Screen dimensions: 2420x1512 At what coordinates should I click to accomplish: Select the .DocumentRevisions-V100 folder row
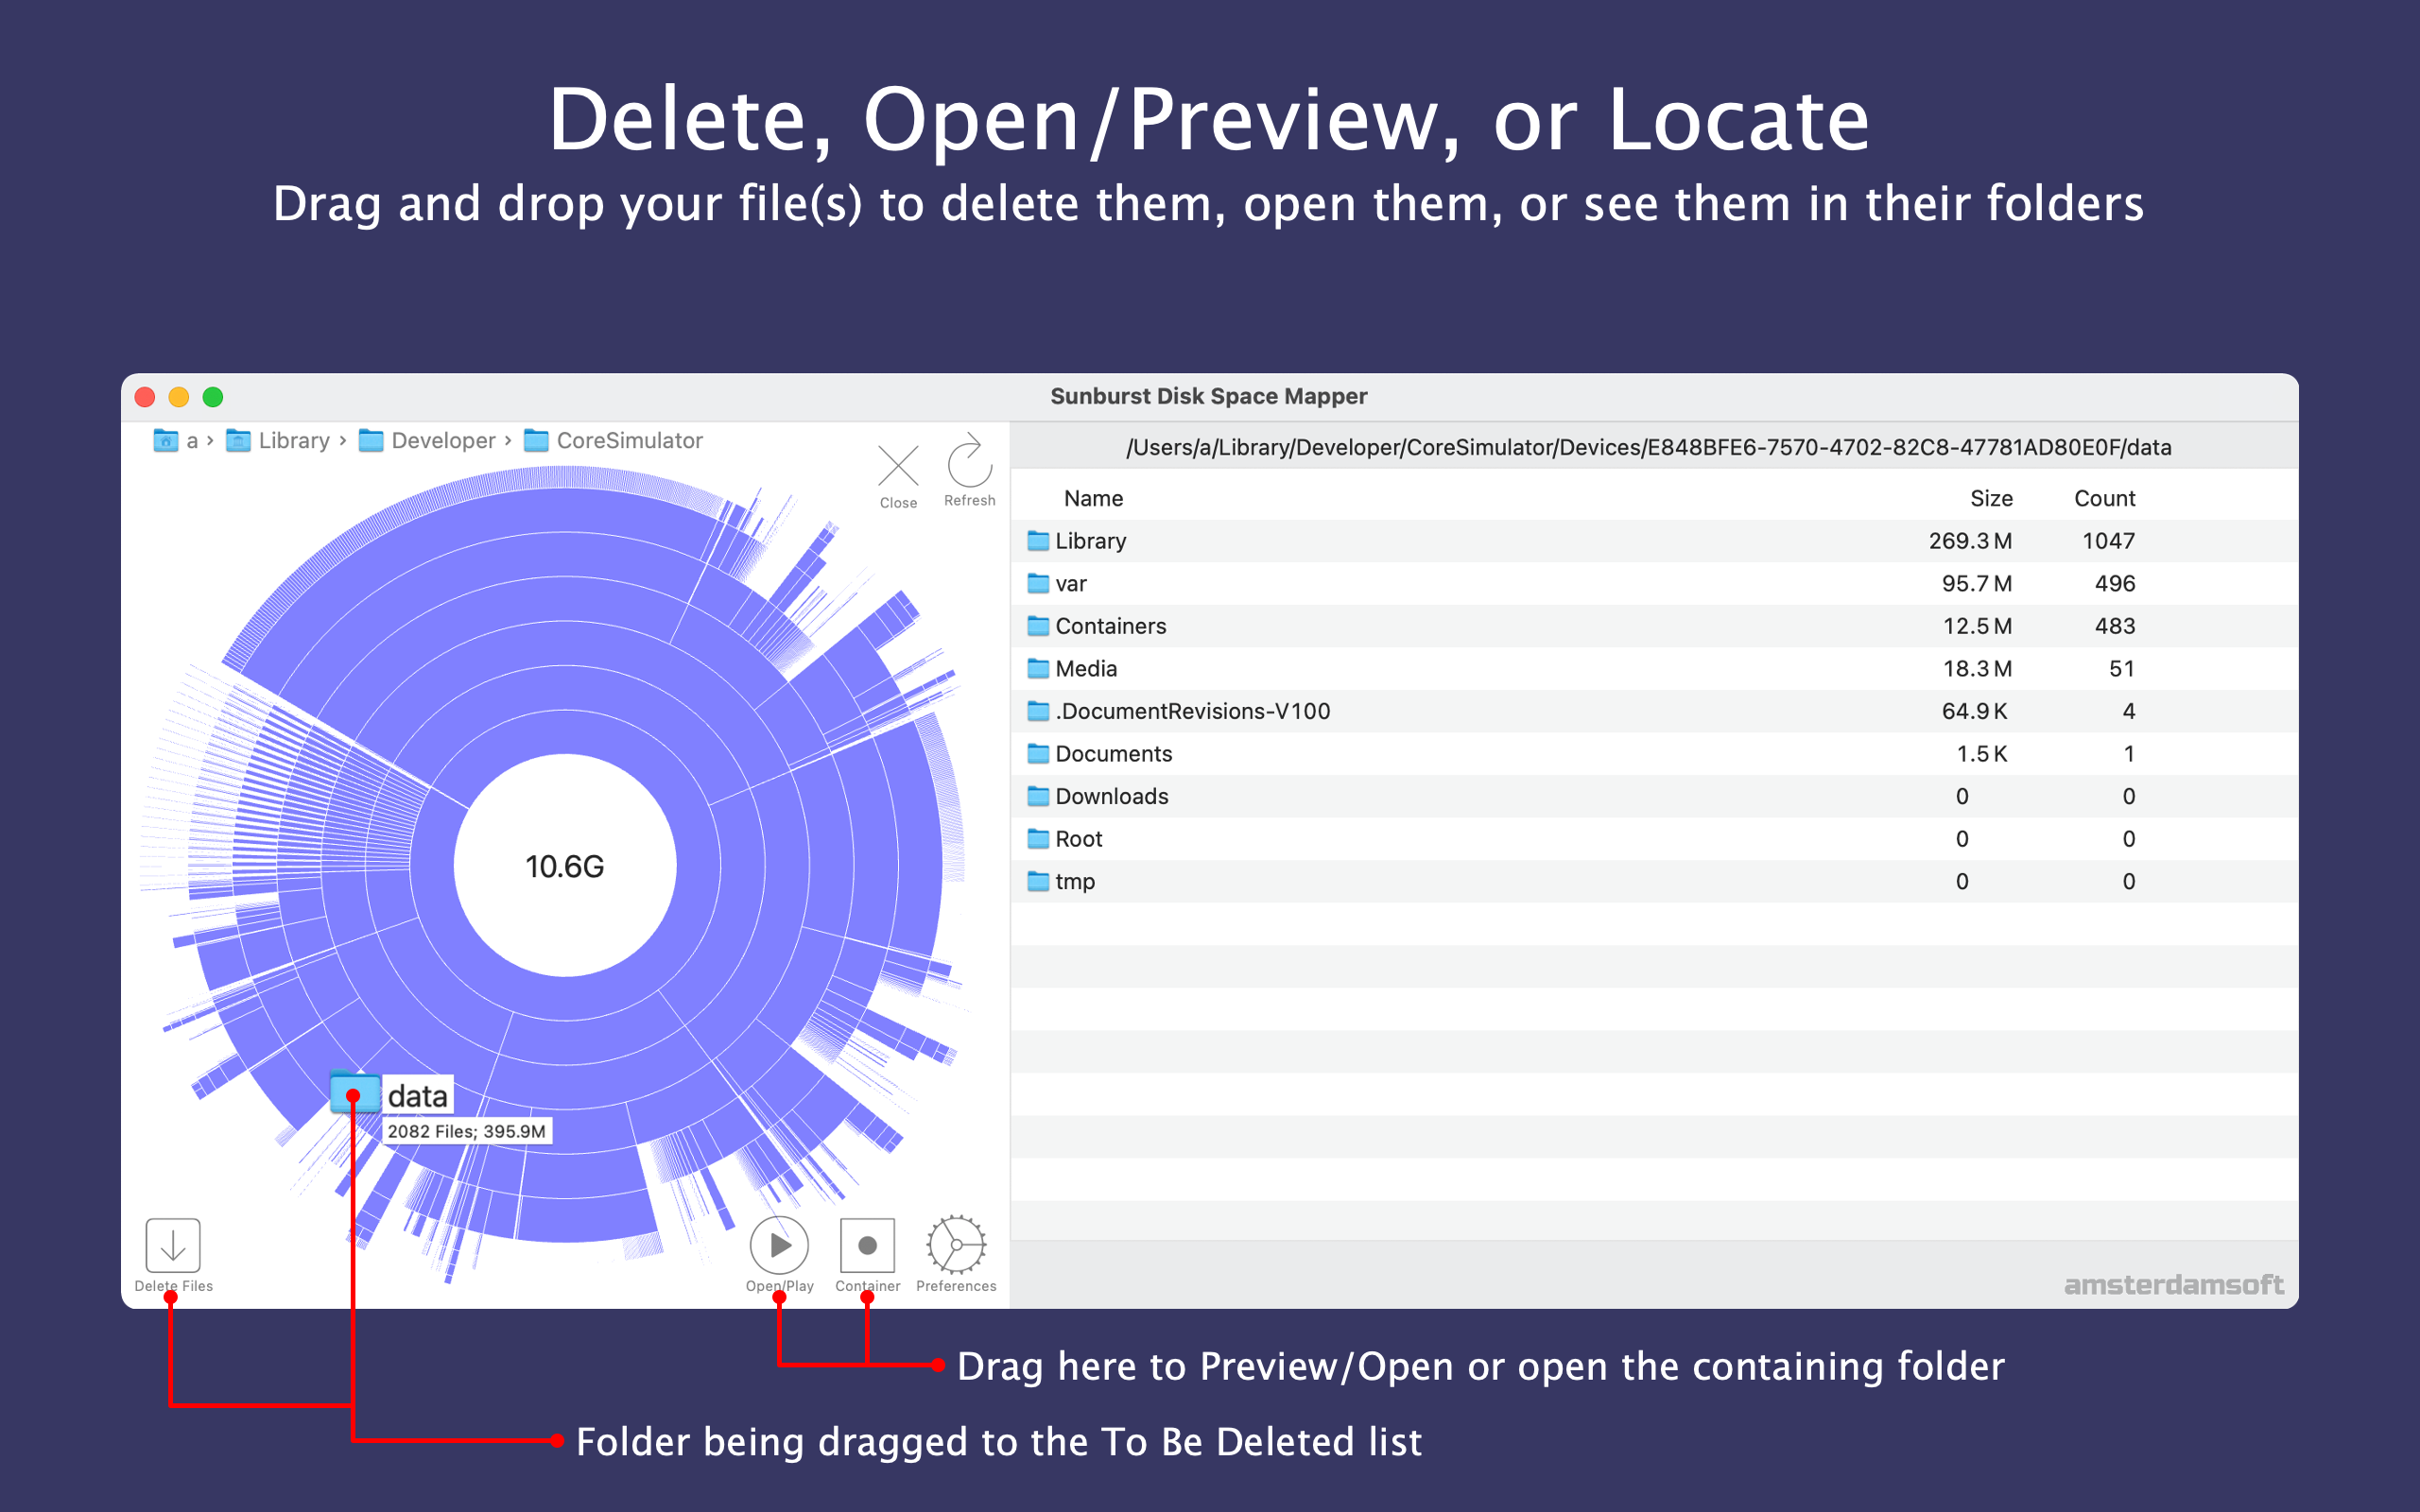click(1653, 711)
